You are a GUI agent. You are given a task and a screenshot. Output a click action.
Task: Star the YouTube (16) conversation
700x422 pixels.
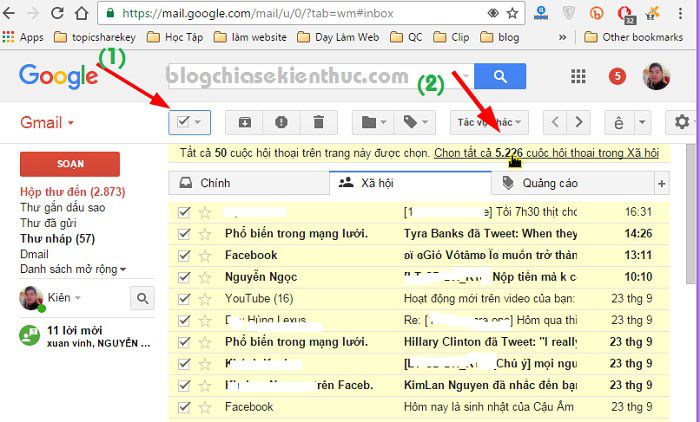pyautogui.click(x=205, y=299)
